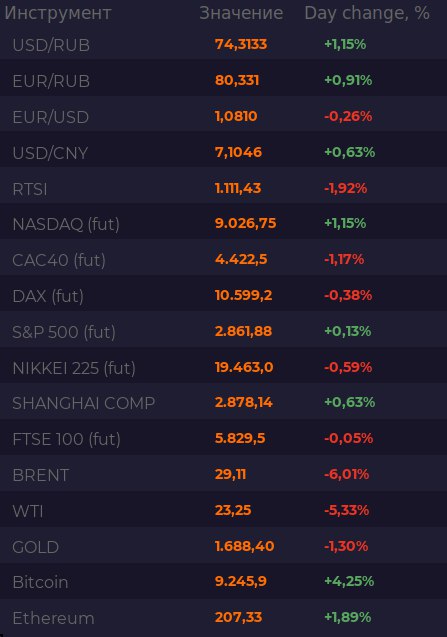Open the GOLD instrument row
Screen dimensions: 447x637
[224, 546]
